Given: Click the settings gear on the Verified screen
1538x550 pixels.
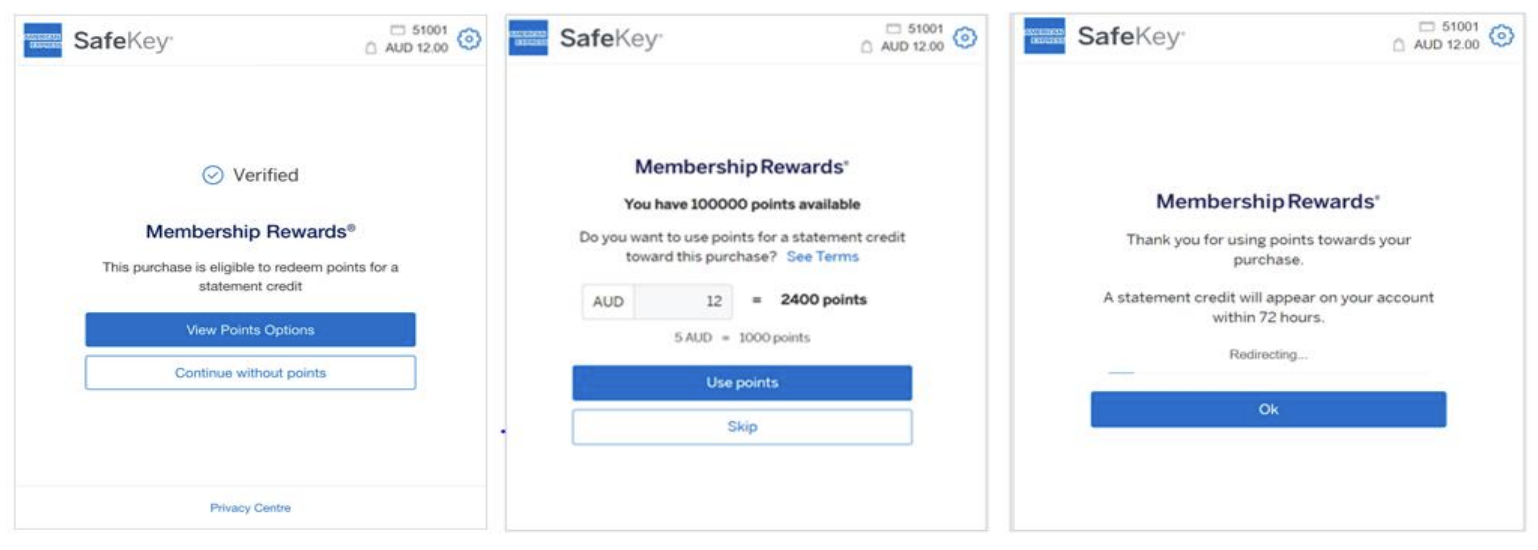Looking at the screenshot, I should tap(469, 39).
